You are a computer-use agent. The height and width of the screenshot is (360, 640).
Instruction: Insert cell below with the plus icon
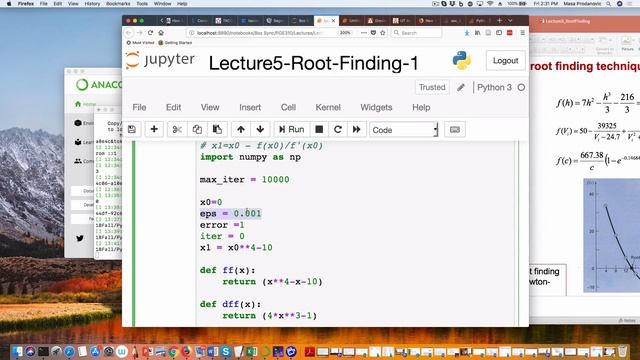(154, 129)
